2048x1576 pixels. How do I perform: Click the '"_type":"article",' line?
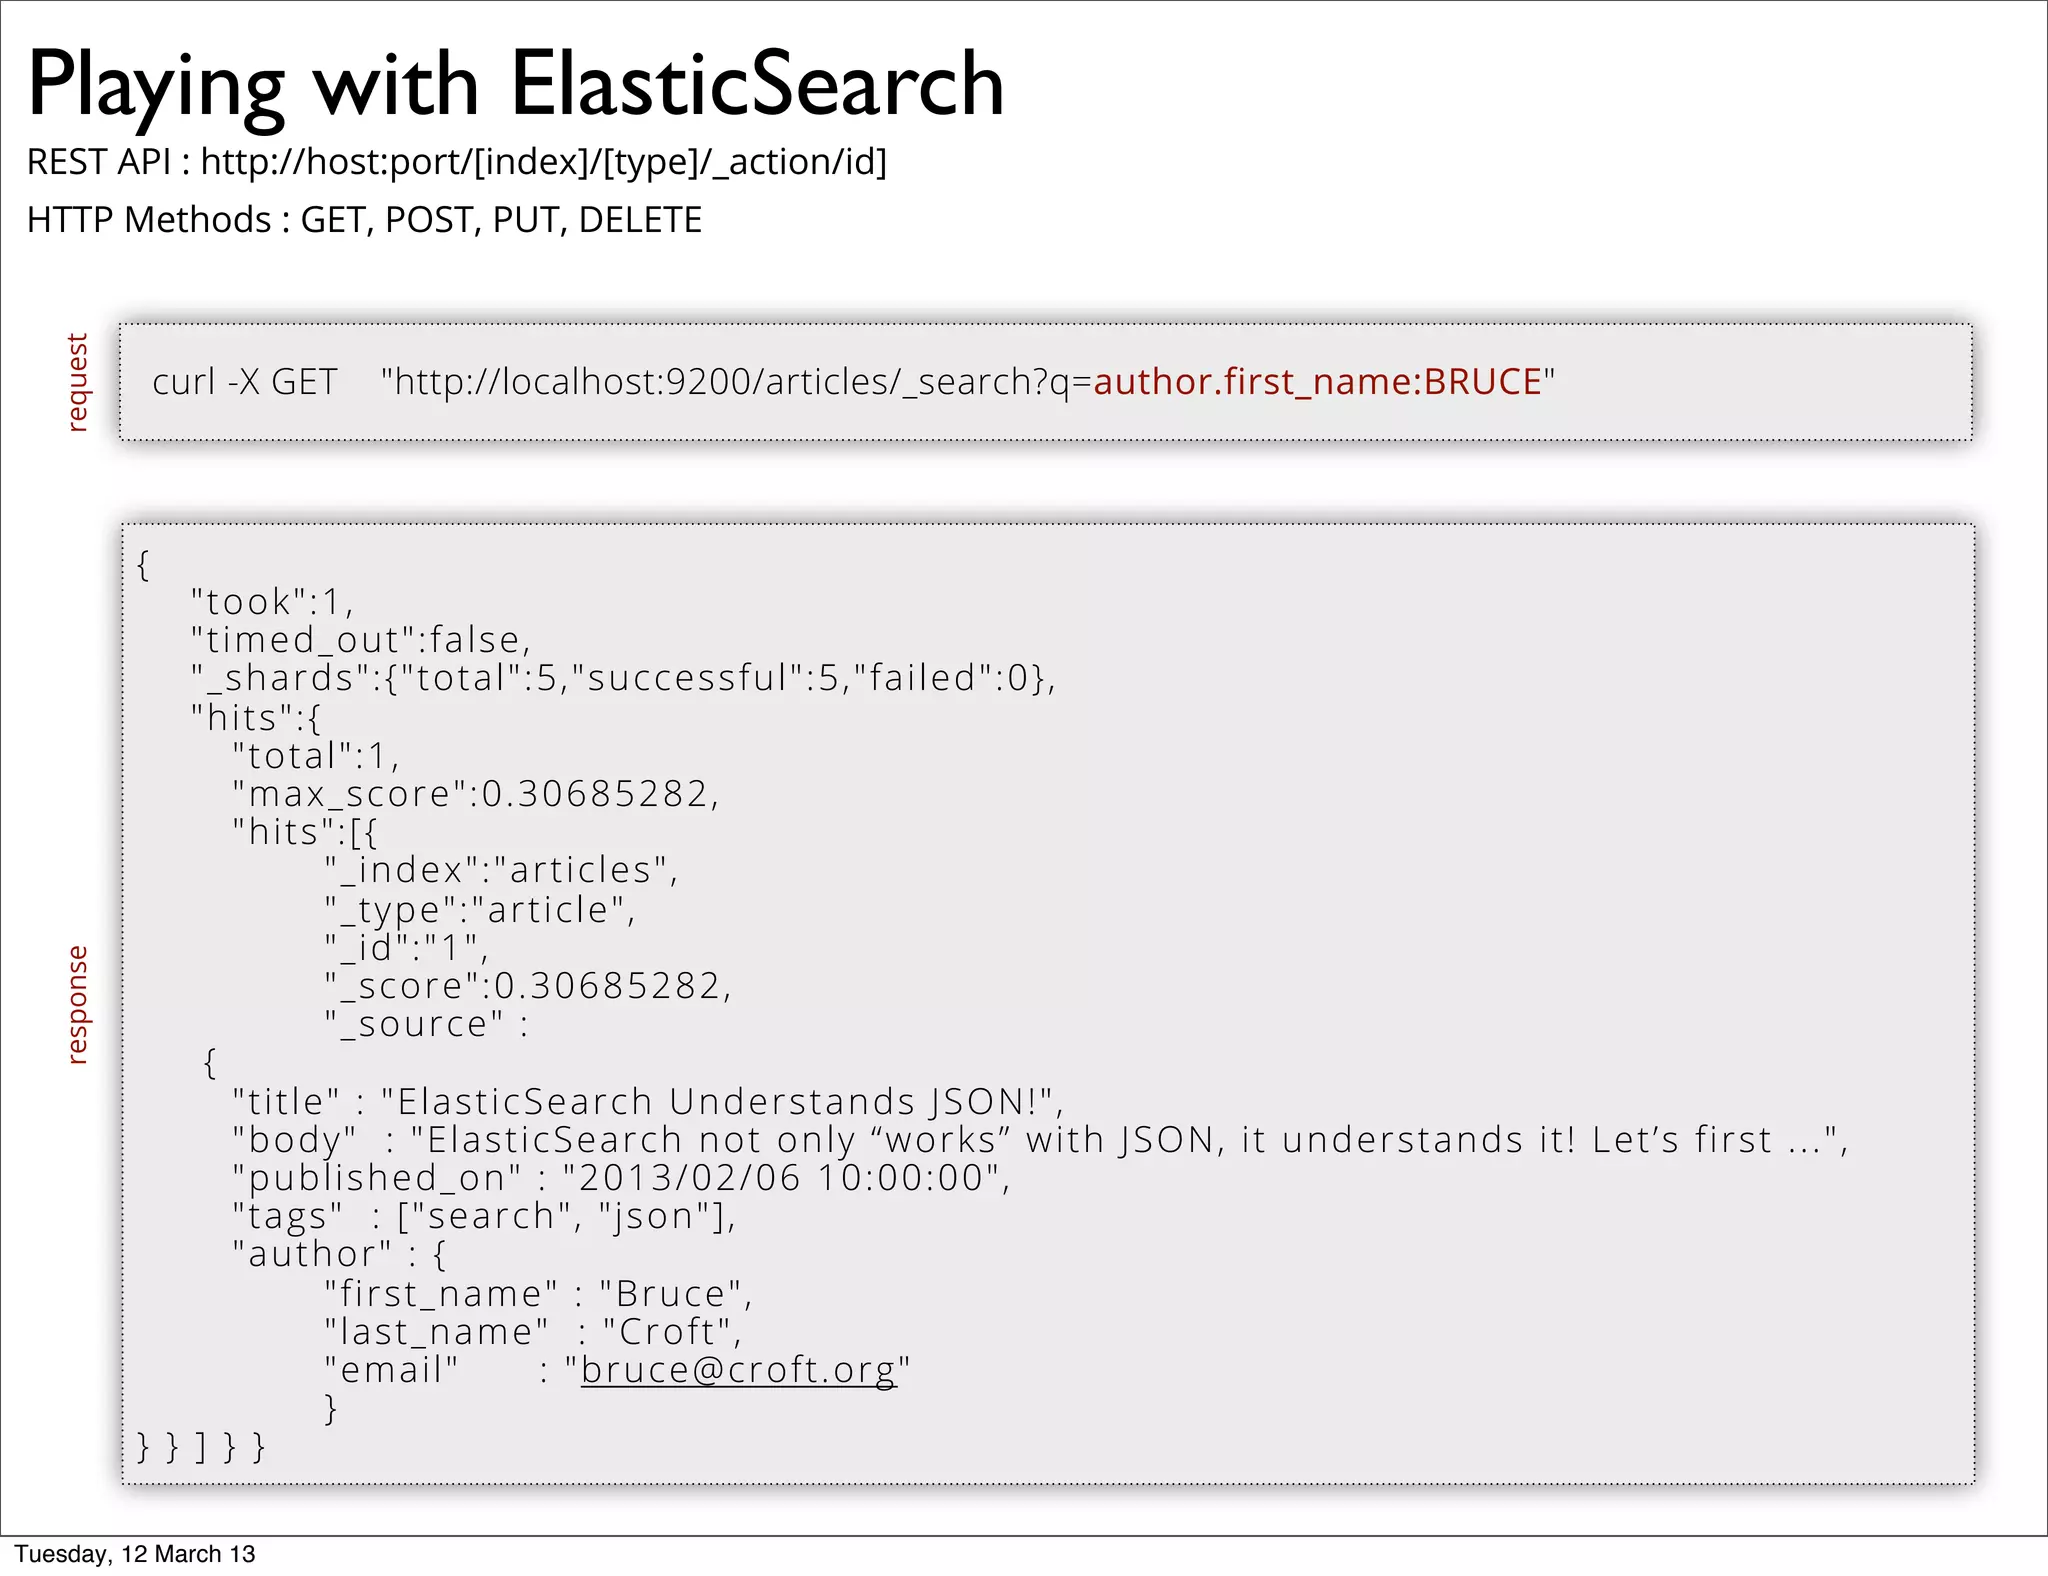click(479, 910)
